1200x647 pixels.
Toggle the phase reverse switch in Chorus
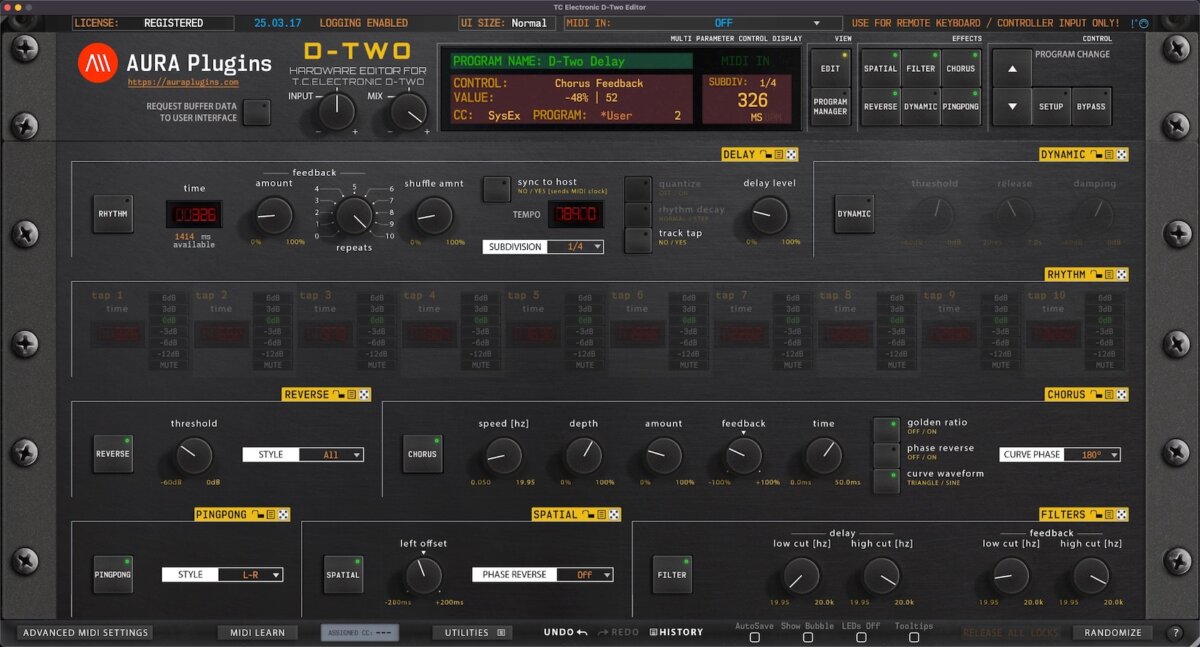[886, 455]
